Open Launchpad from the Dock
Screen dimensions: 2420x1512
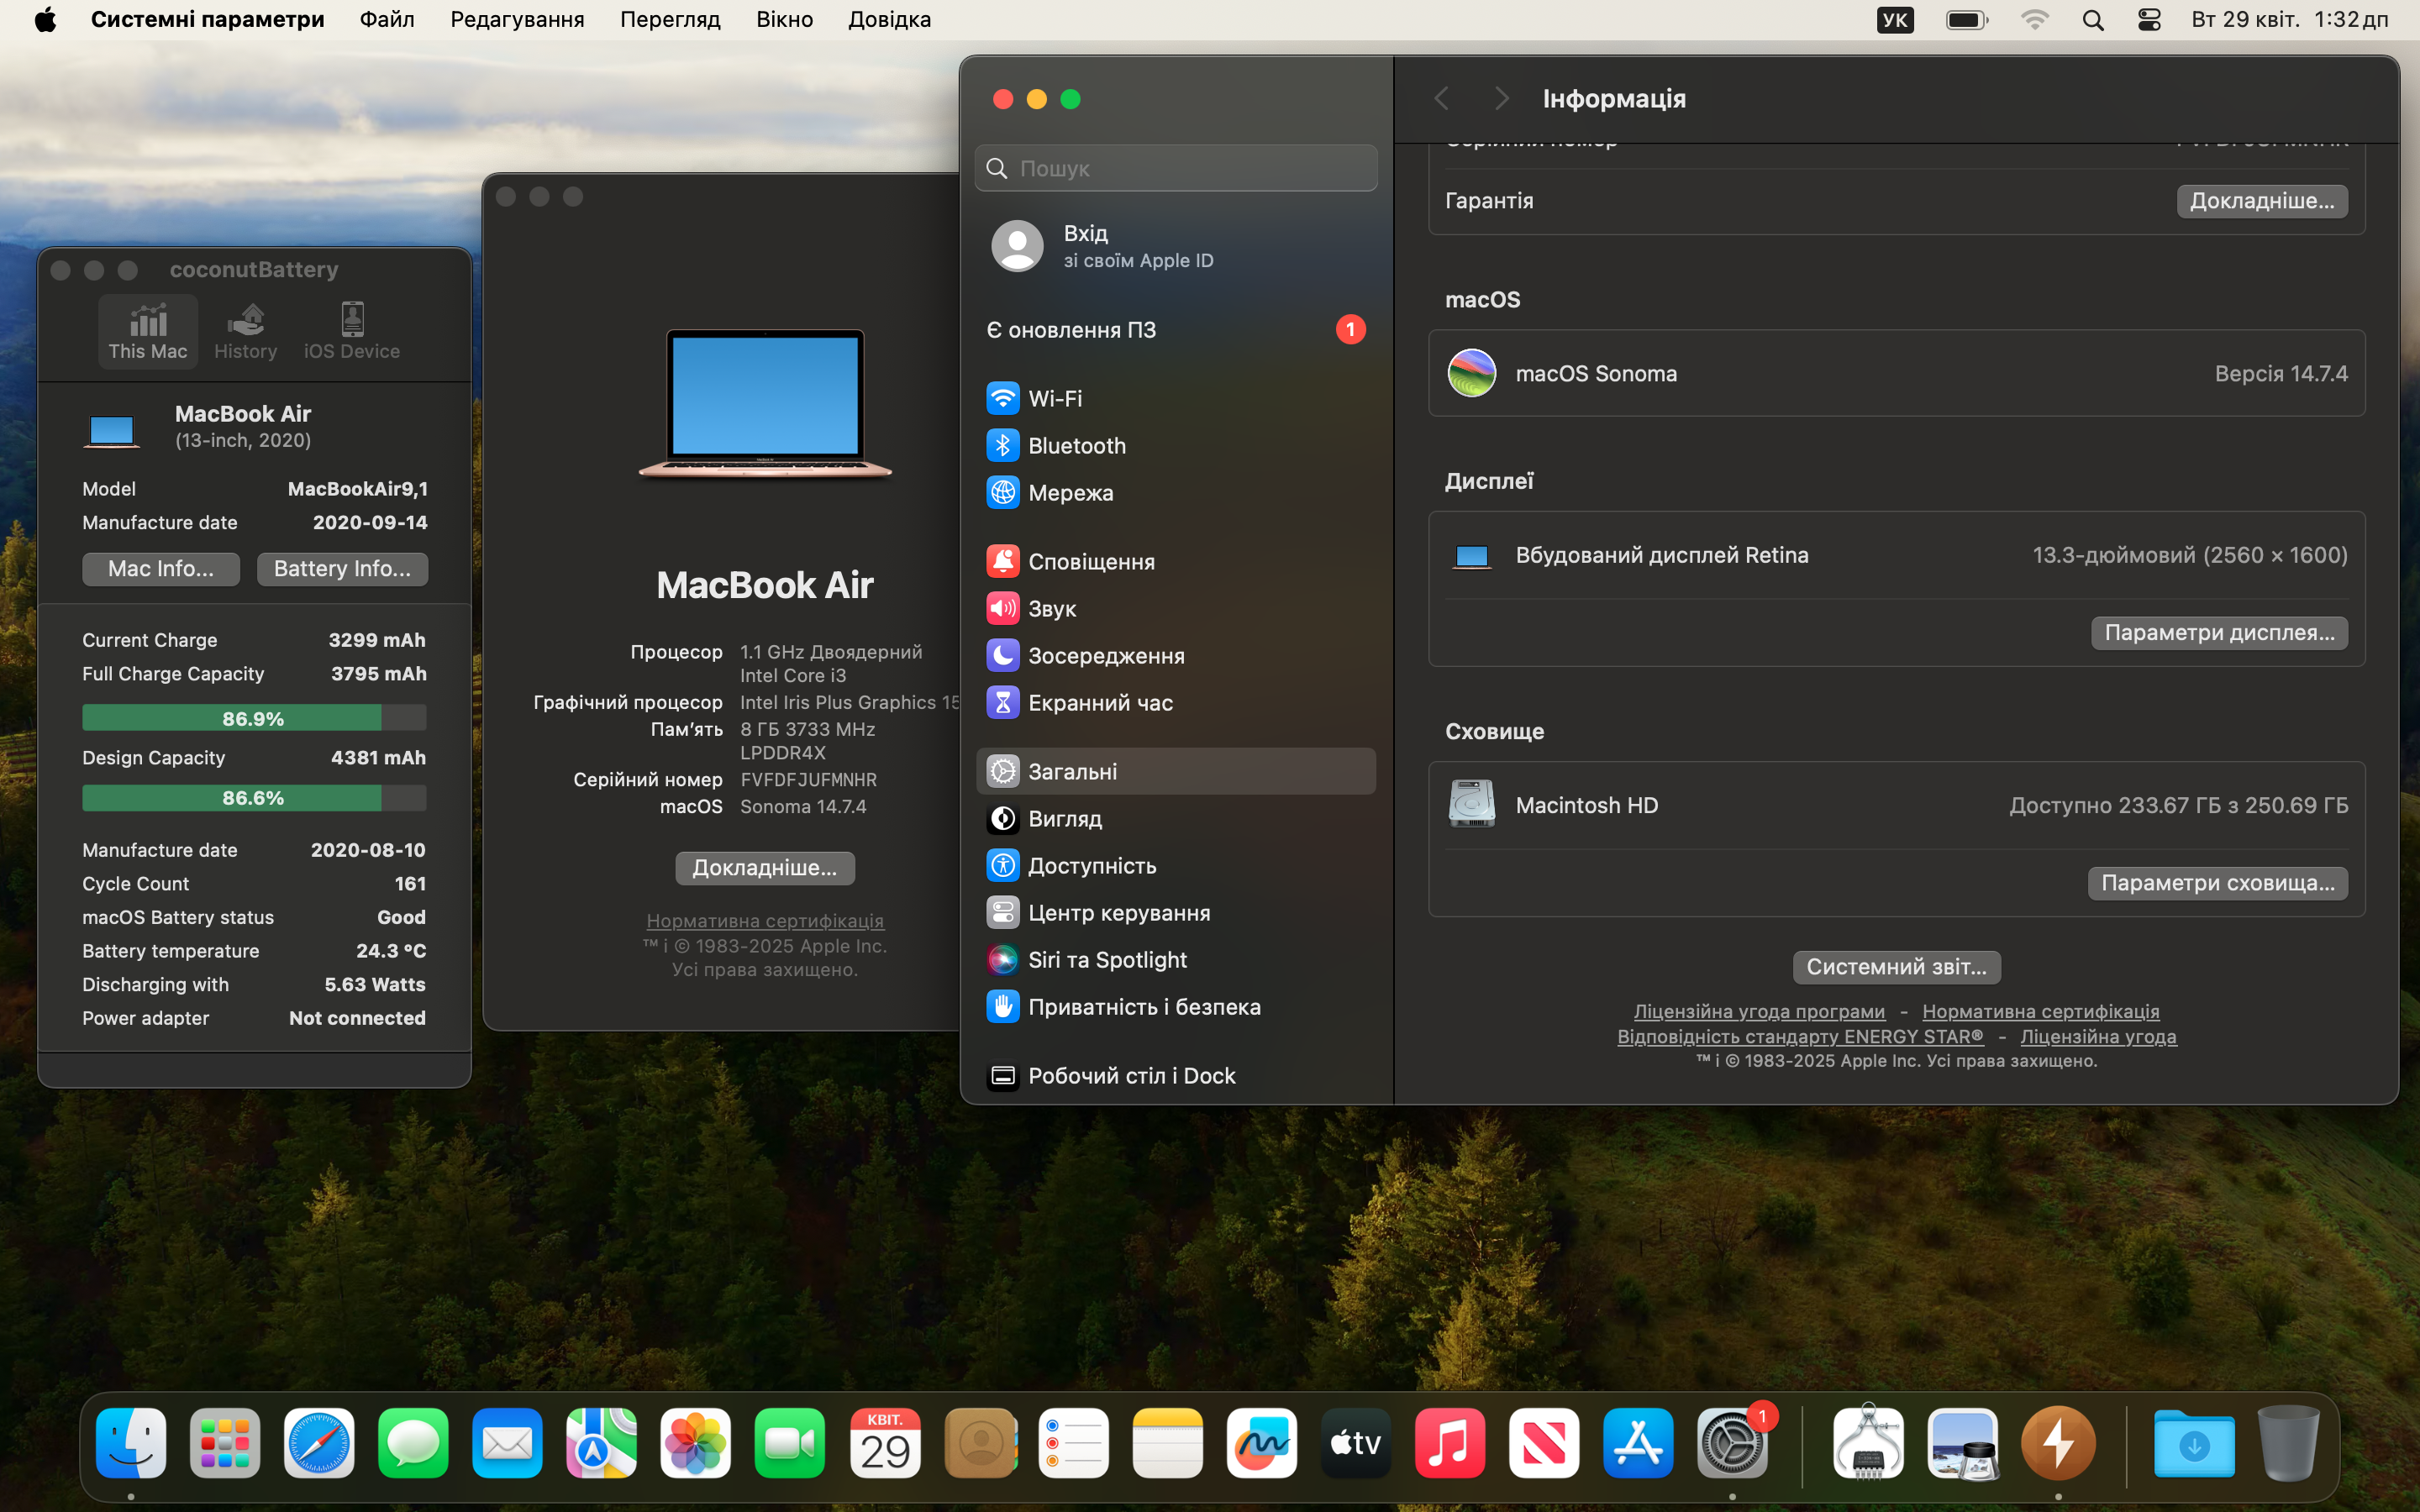tap(225, 1443)
